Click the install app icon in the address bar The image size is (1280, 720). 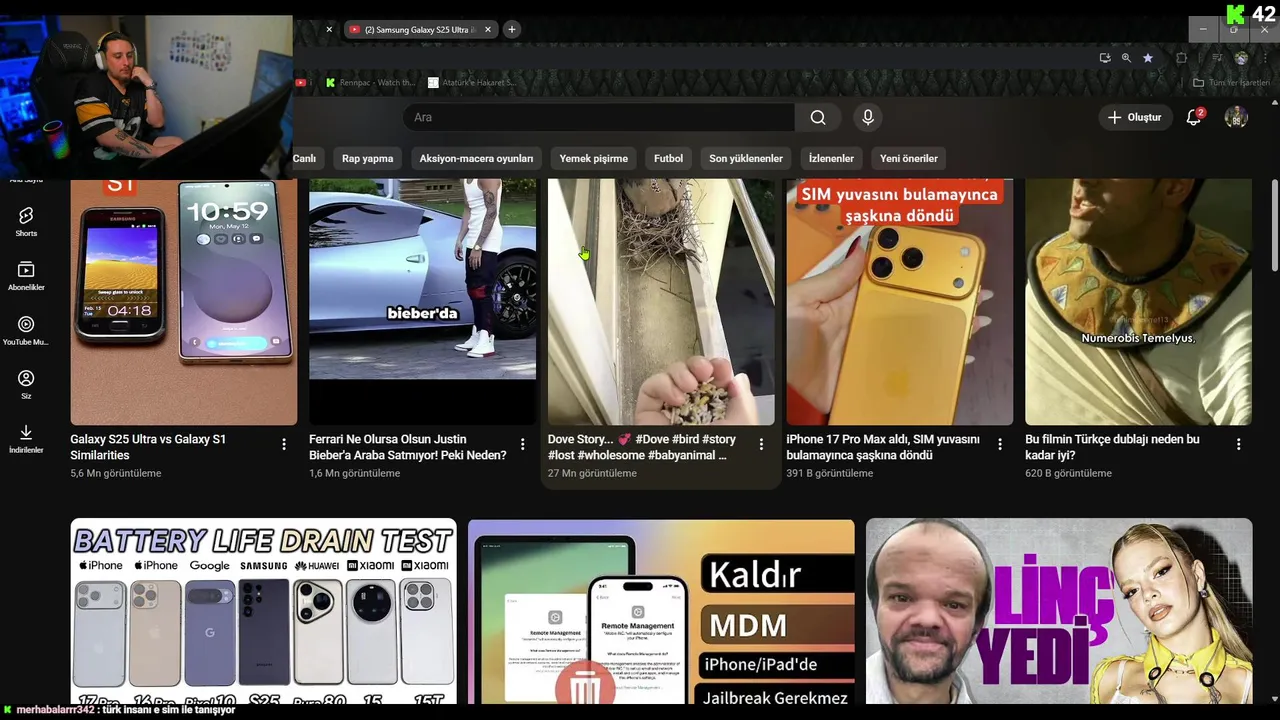(x=1105, y=58)
